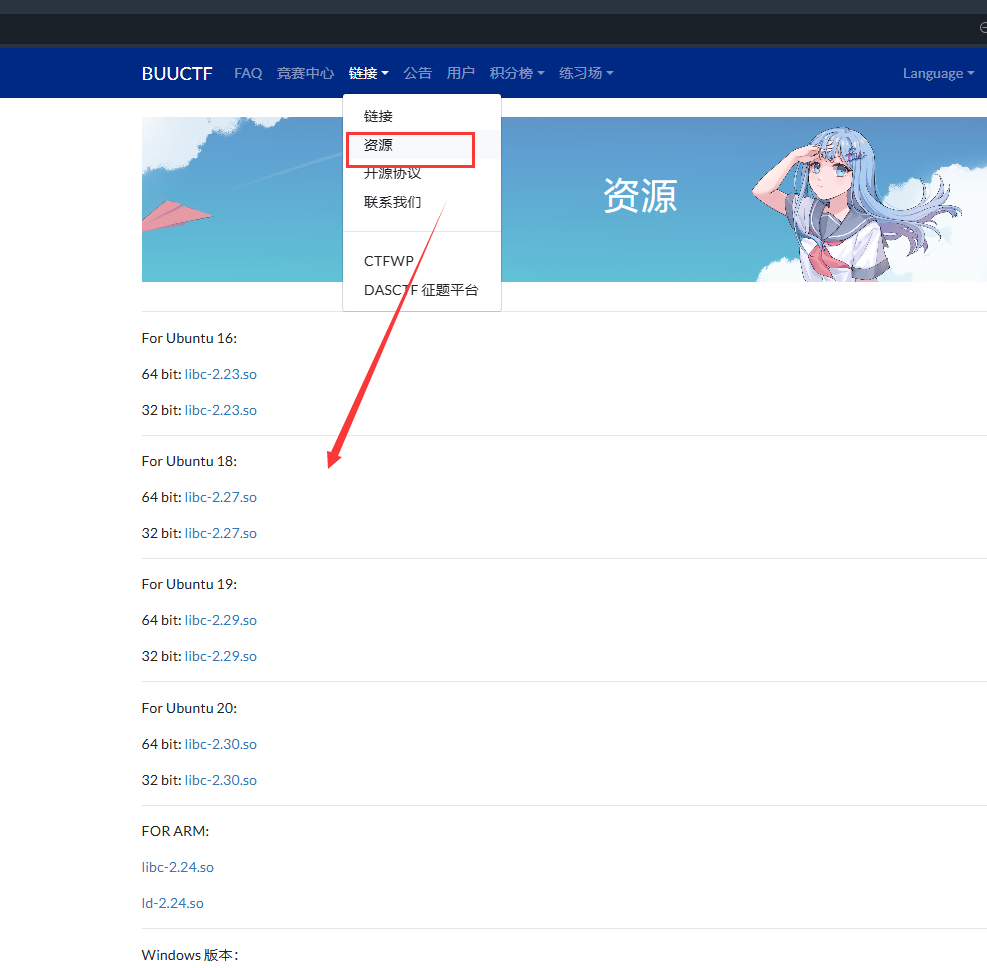Download Ubuntu 20 32 bit libc-2.30.so

[220, 780]
